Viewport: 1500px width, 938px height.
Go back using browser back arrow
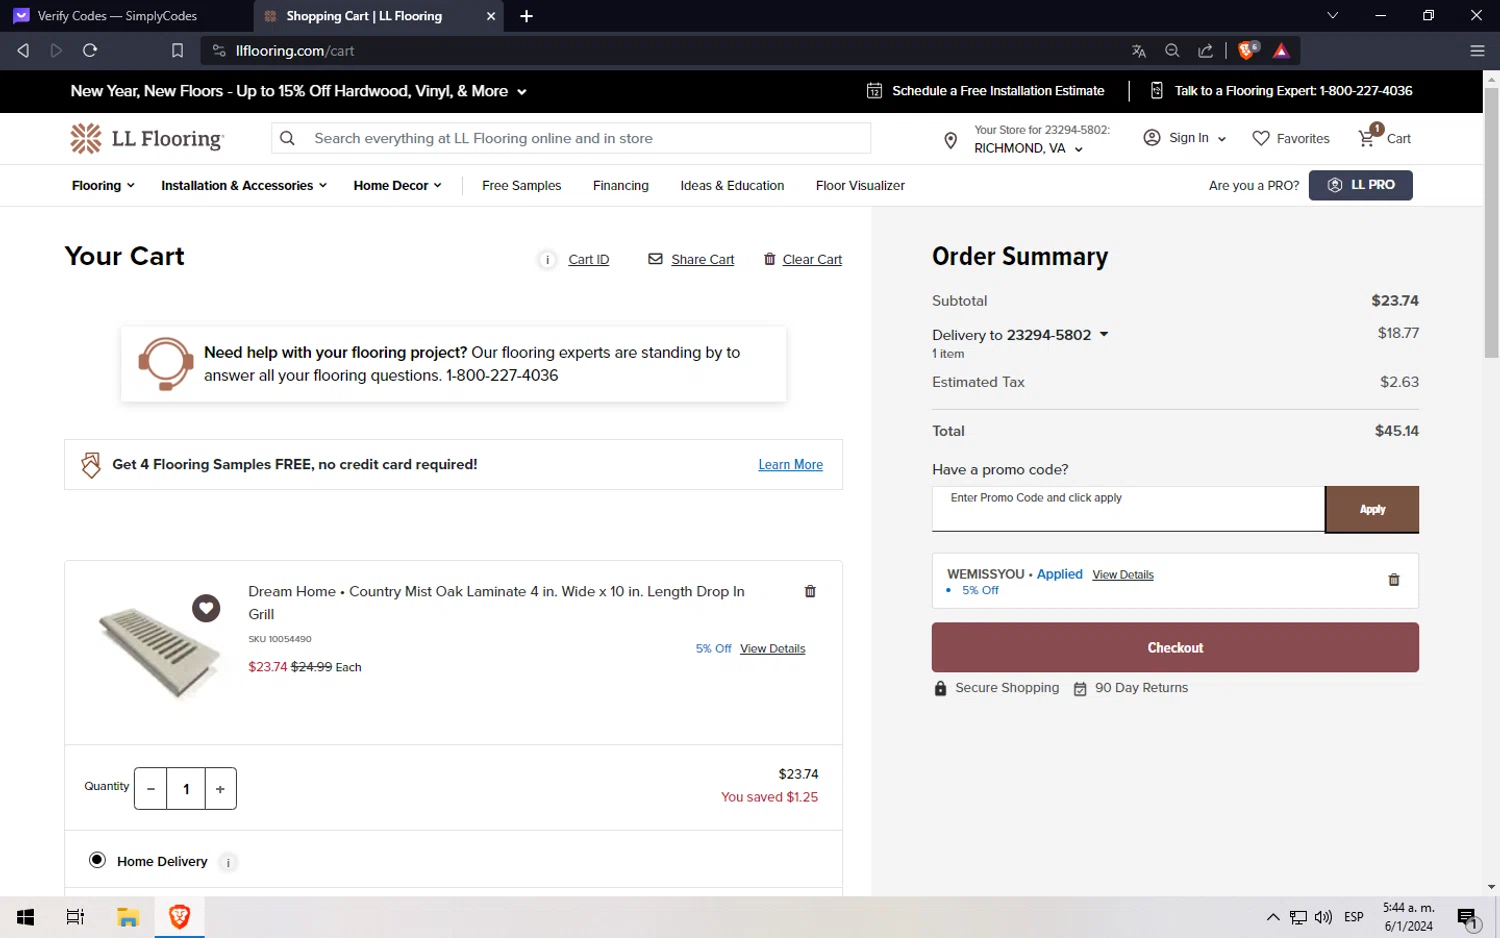pos(23,51)
